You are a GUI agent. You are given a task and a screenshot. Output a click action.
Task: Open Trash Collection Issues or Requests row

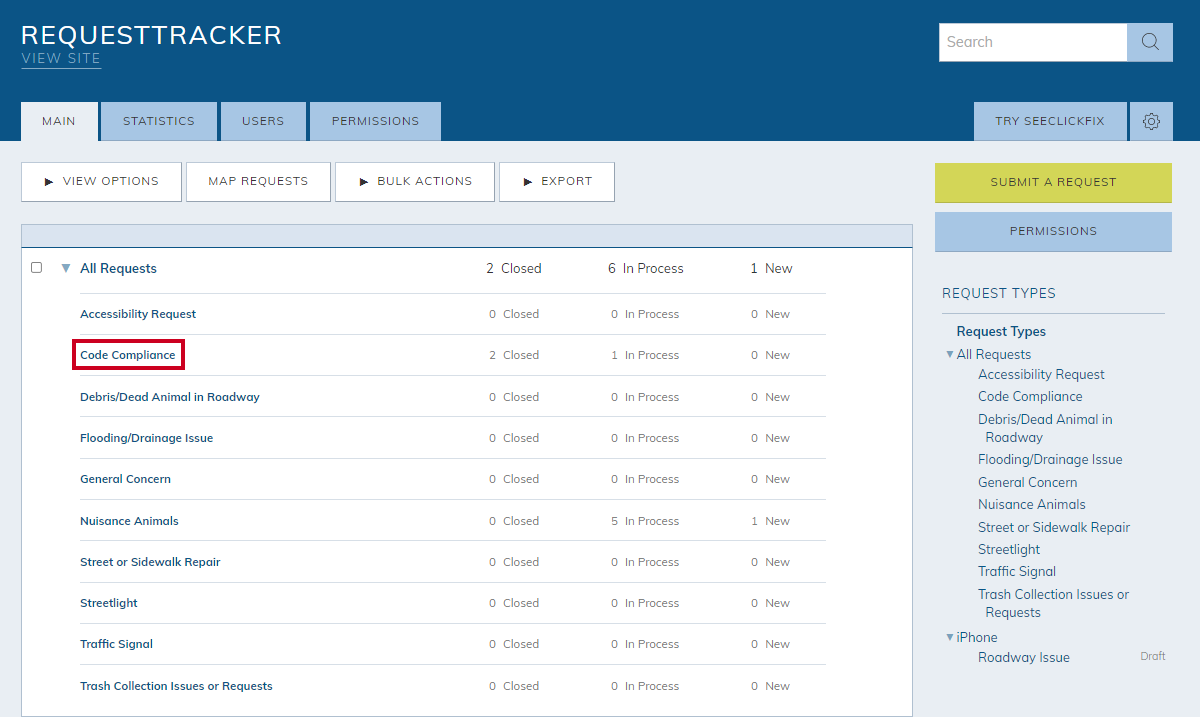[176, 686]
